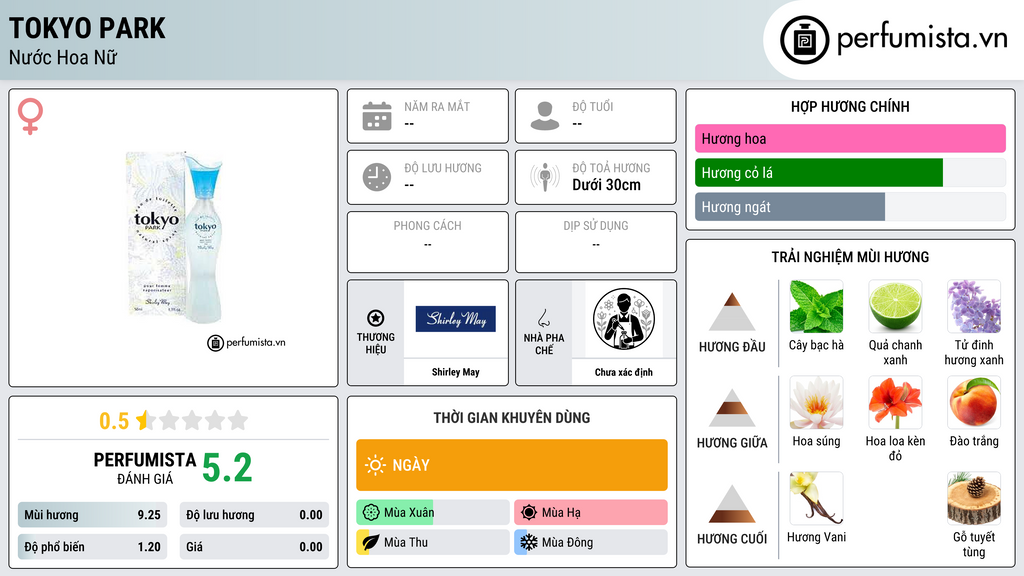The height and width of the screenshot is (576, 1024).
Task: Click the perfumista.vn site name text
Action: (922, 38)
